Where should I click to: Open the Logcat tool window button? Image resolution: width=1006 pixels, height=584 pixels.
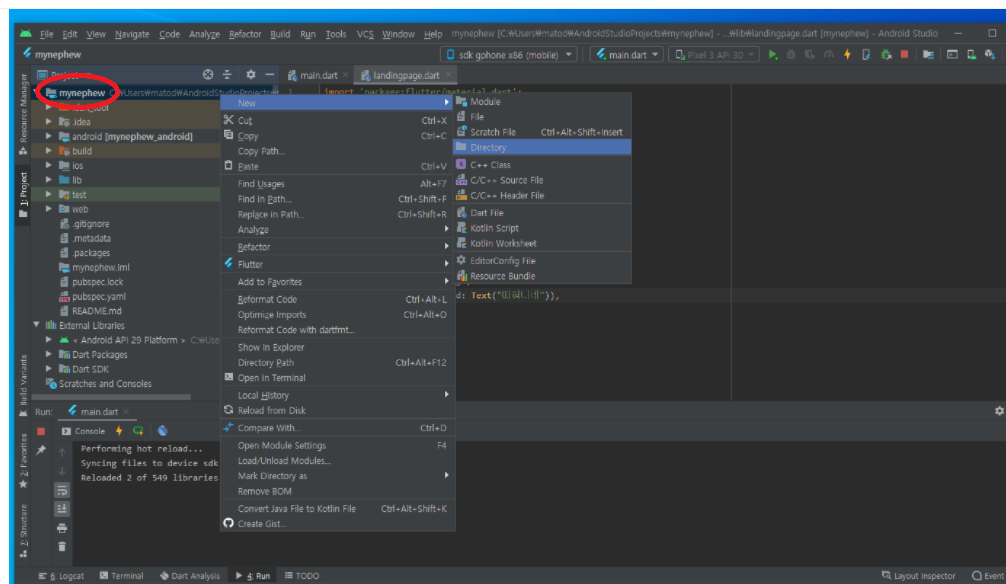tap(61, 576)
